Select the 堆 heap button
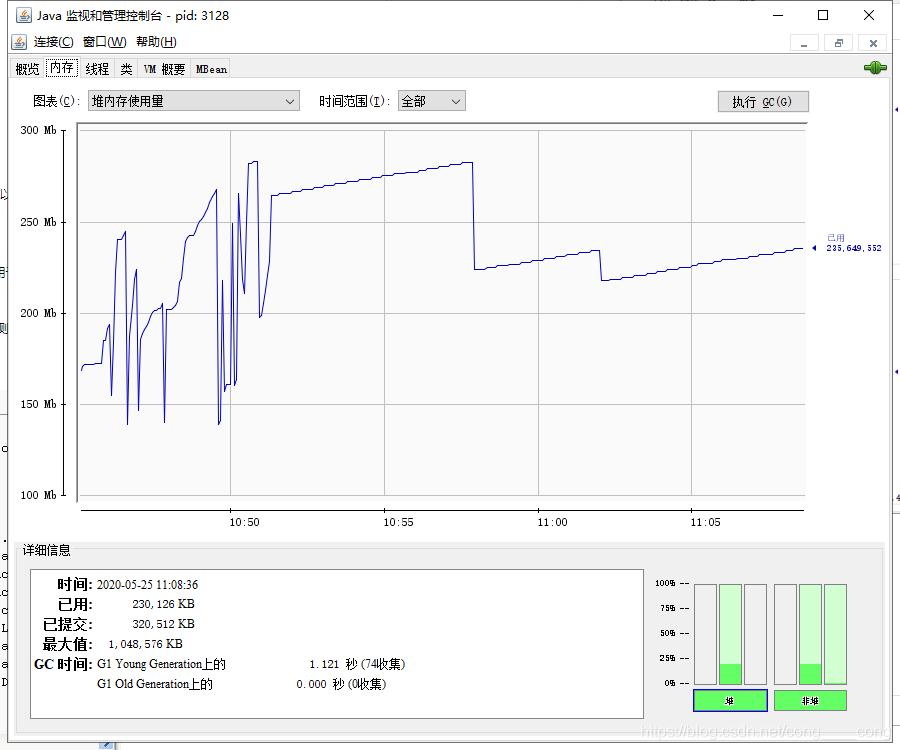The image size is (900, 750). (729, 701)
